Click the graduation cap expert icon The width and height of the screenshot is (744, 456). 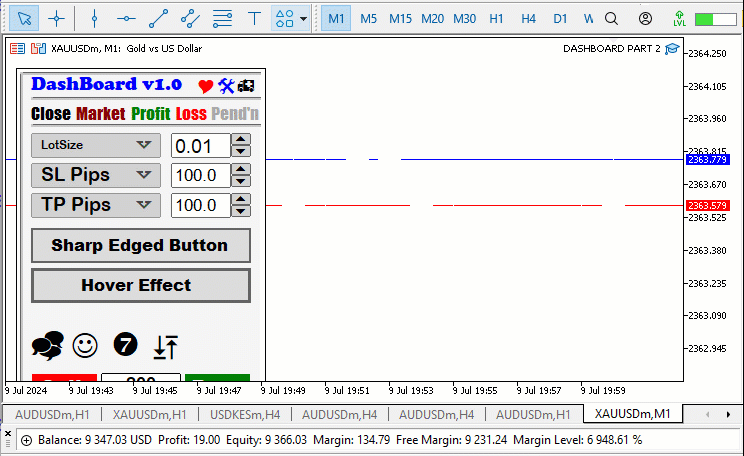pyautogui.click(x=672, y=48)
